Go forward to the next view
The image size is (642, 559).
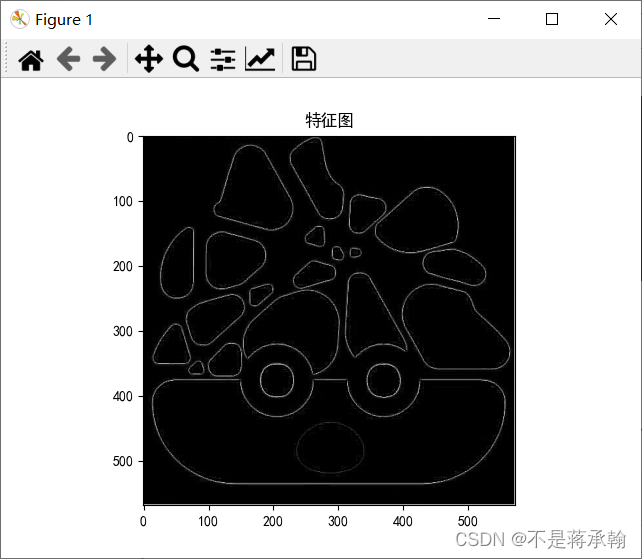[x=104, y=59]
